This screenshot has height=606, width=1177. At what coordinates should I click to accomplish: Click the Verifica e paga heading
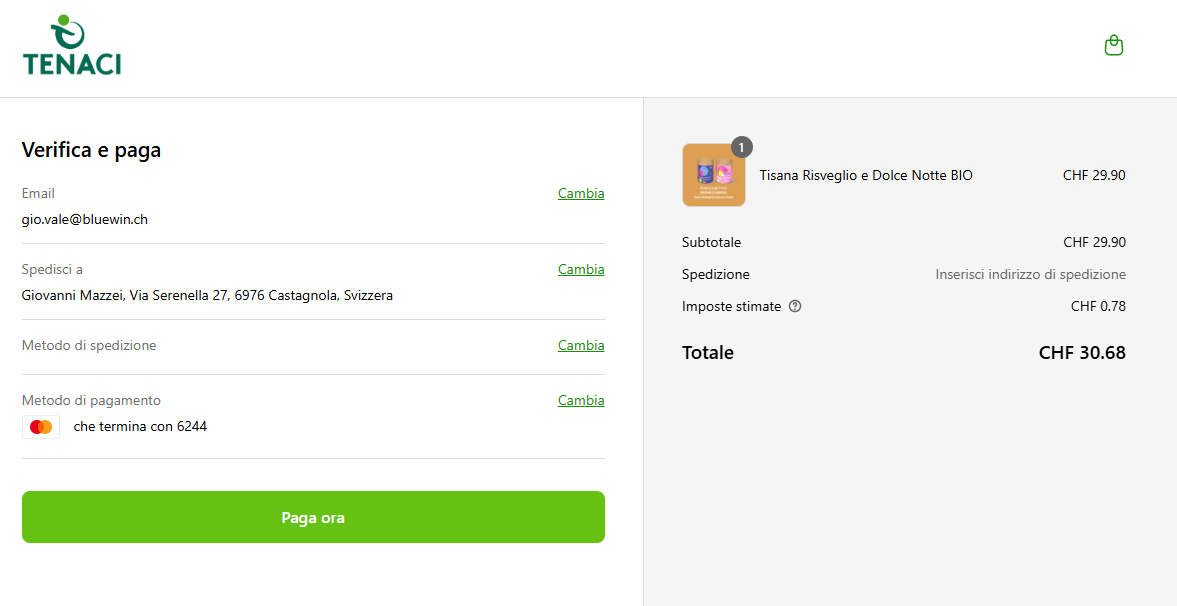tap(91, 150)
